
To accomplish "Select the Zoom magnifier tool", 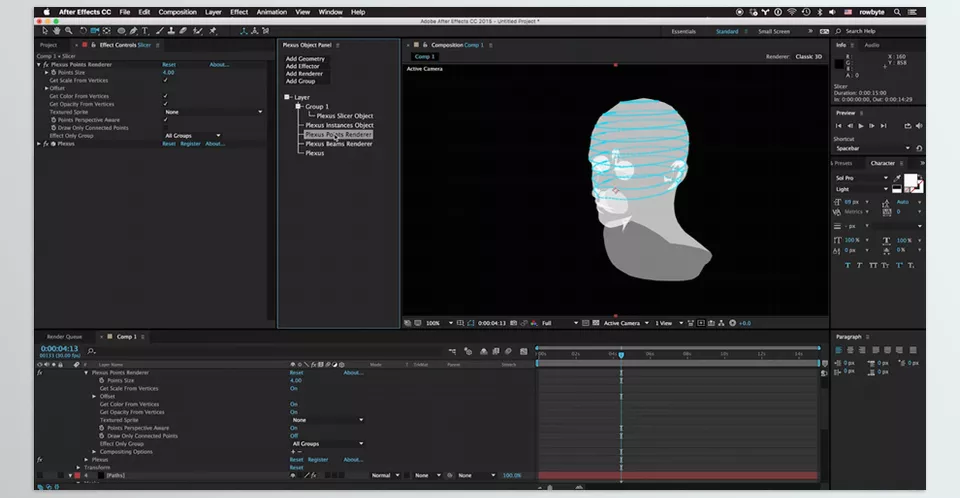I will 68,31.
